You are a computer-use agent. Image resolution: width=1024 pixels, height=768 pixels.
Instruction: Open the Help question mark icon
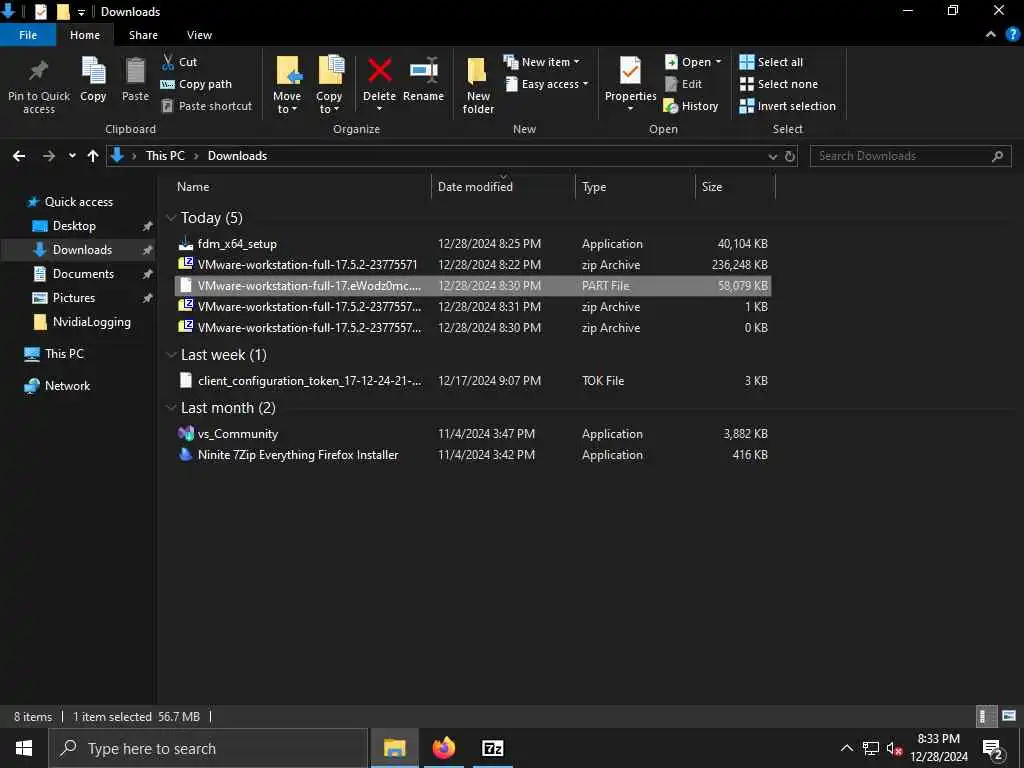pyautogui.click(x=1013, y=35)
